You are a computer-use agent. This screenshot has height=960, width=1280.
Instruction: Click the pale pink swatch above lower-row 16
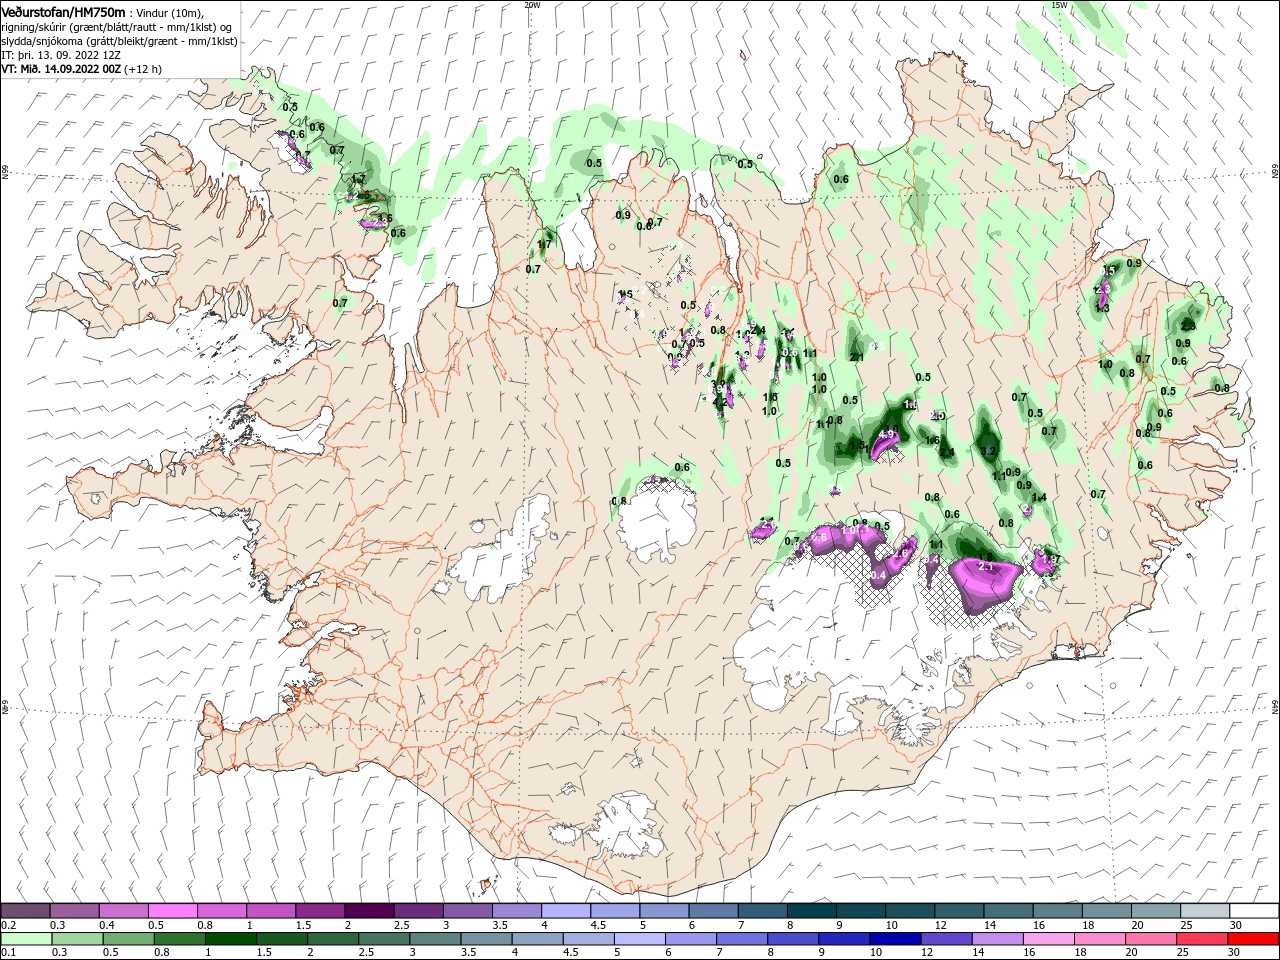tap(1048, 939)
